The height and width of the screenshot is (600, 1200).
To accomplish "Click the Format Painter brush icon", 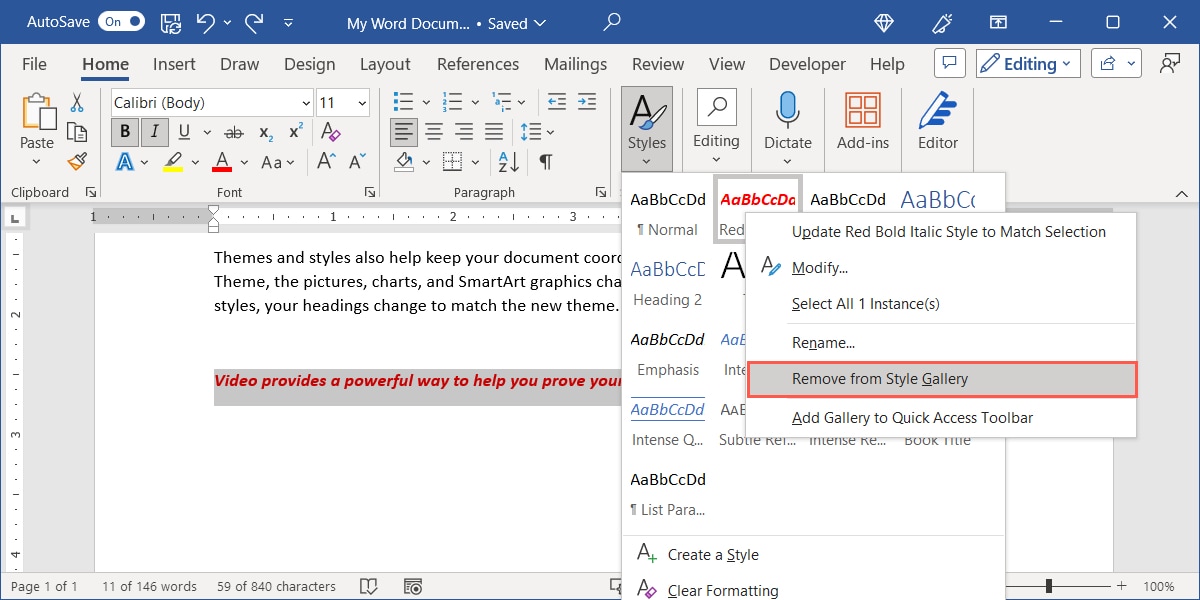I will tap(77, 161).
